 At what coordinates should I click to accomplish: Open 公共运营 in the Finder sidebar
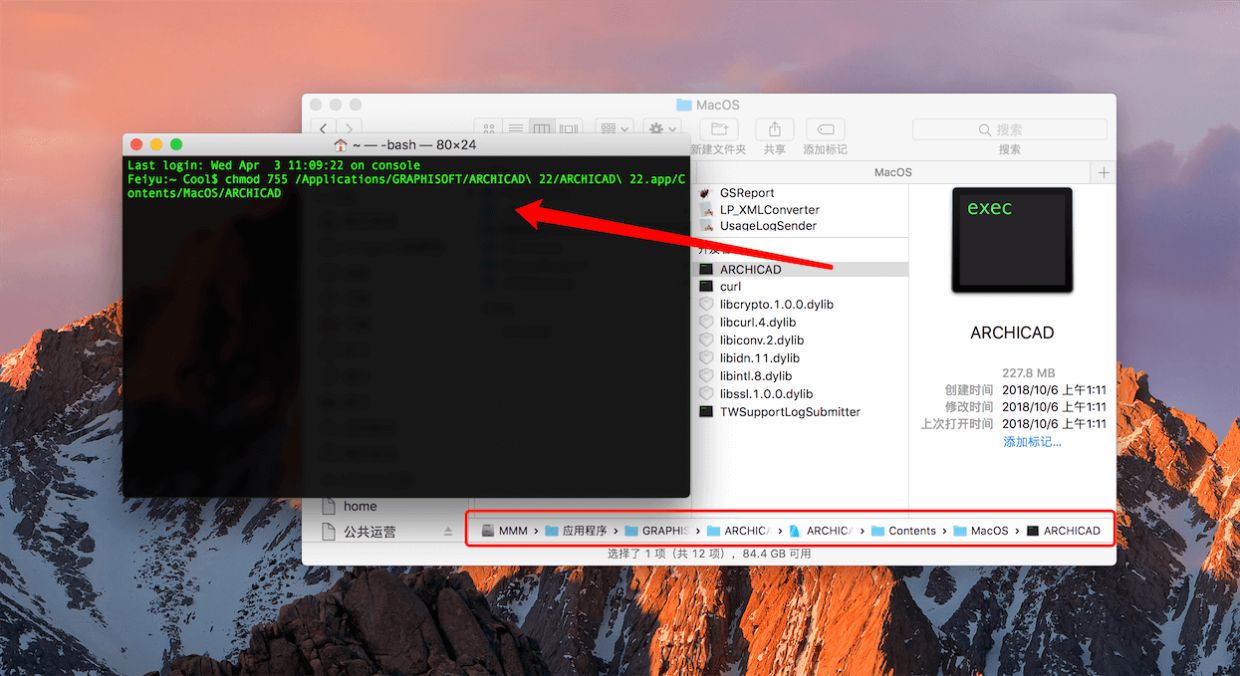369,532
